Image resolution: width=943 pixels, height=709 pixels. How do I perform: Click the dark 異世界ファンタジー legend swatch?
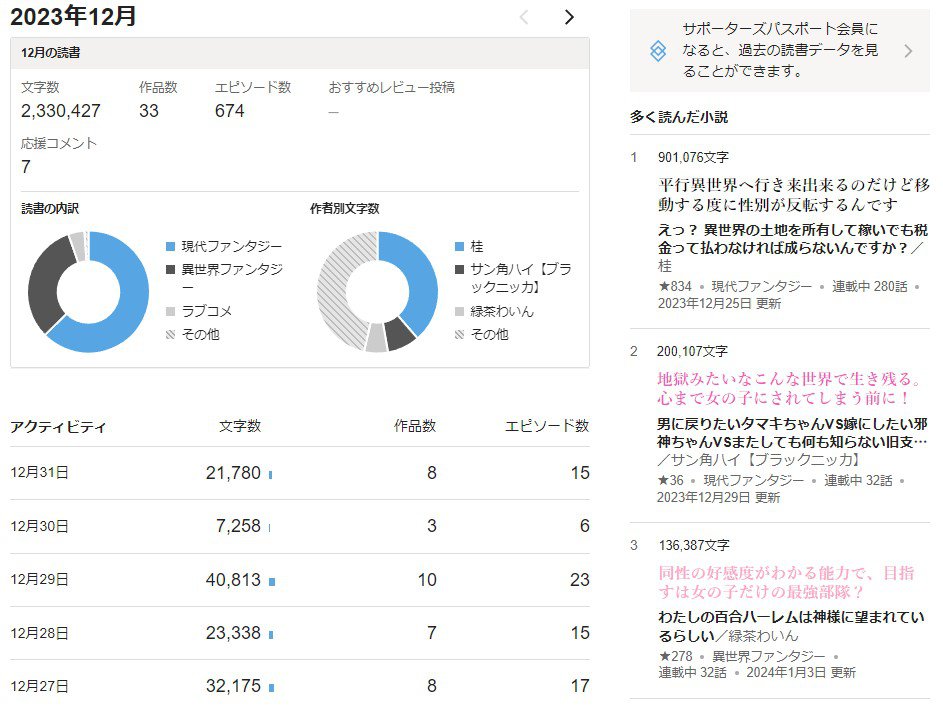click(x=170, y=269)
